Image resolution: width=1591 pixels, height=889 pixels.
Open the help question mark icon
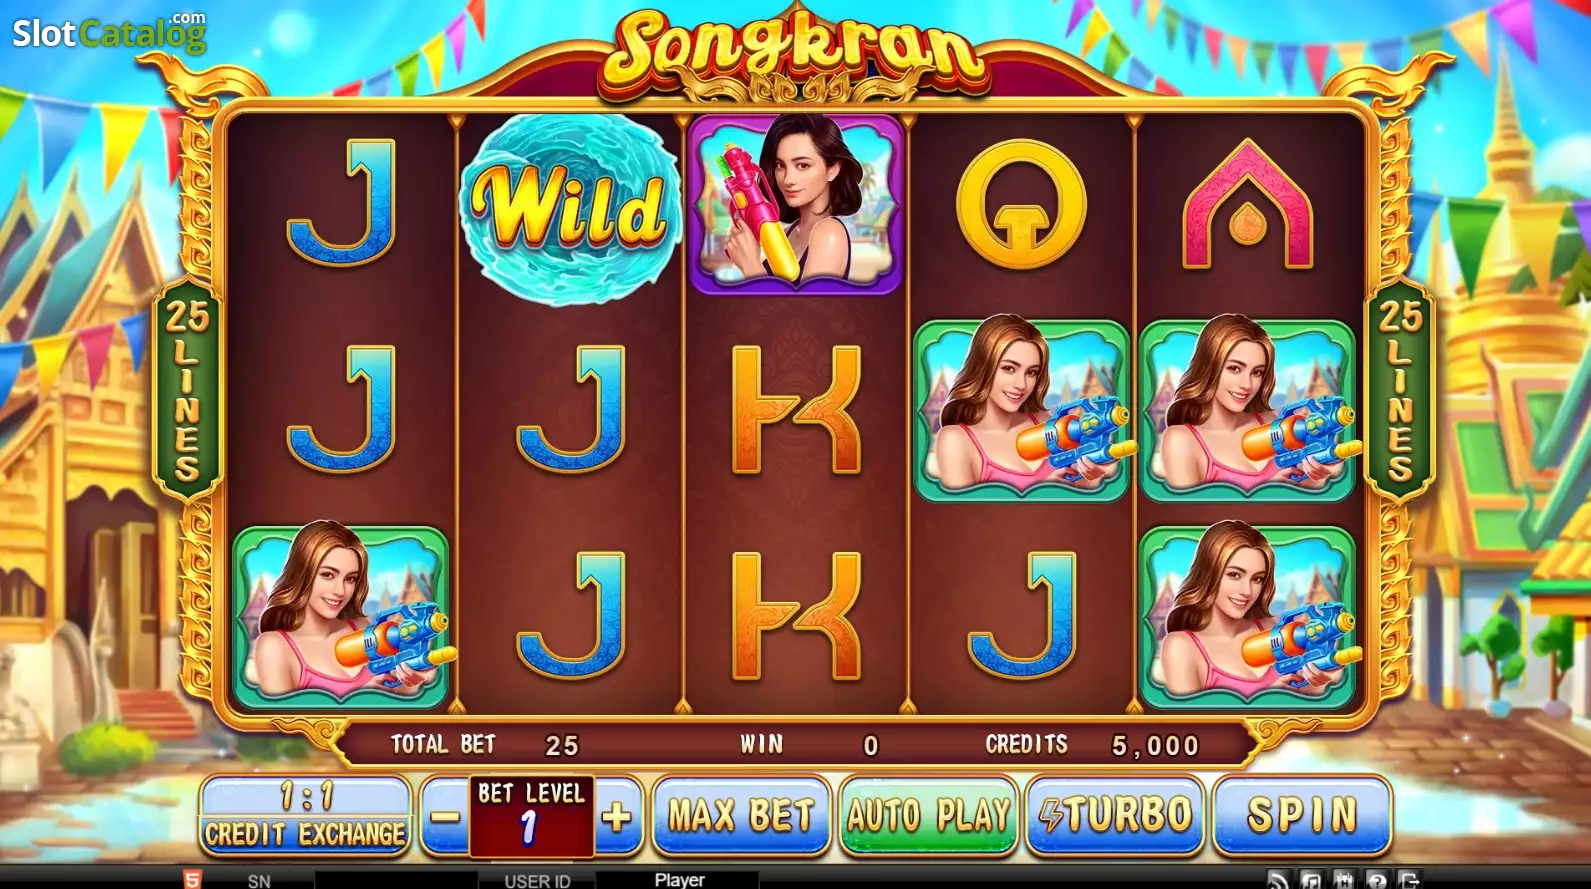pos(1377,880)
